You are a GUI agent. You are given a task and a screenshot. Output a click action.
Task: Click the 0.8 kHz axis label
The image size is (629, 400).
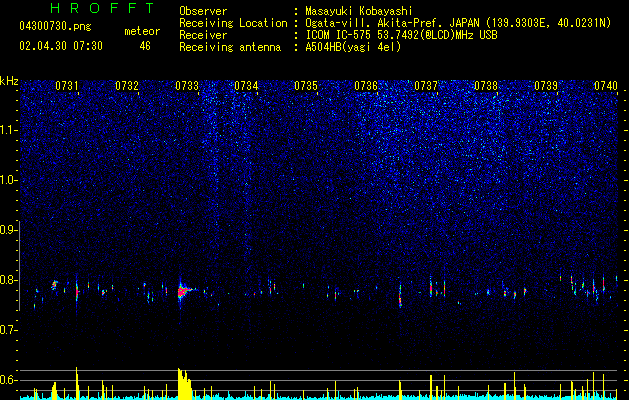(8, 280)
